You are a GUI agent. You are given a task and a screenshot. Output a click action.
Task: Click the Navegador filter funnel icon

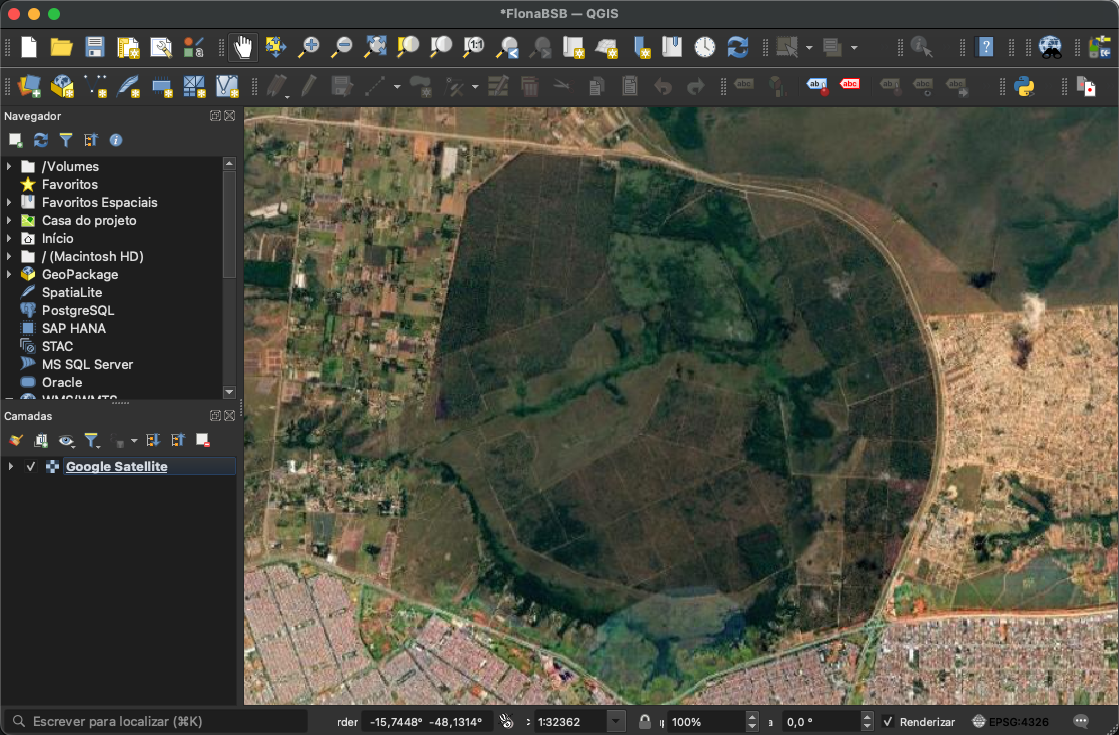coord(66,141)
